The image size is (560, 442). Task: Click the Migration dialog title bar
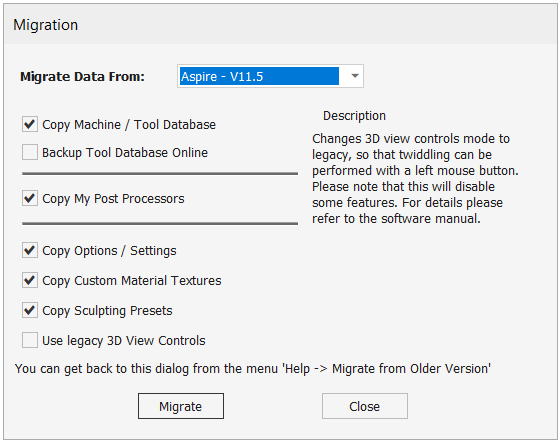click(280, 25)
